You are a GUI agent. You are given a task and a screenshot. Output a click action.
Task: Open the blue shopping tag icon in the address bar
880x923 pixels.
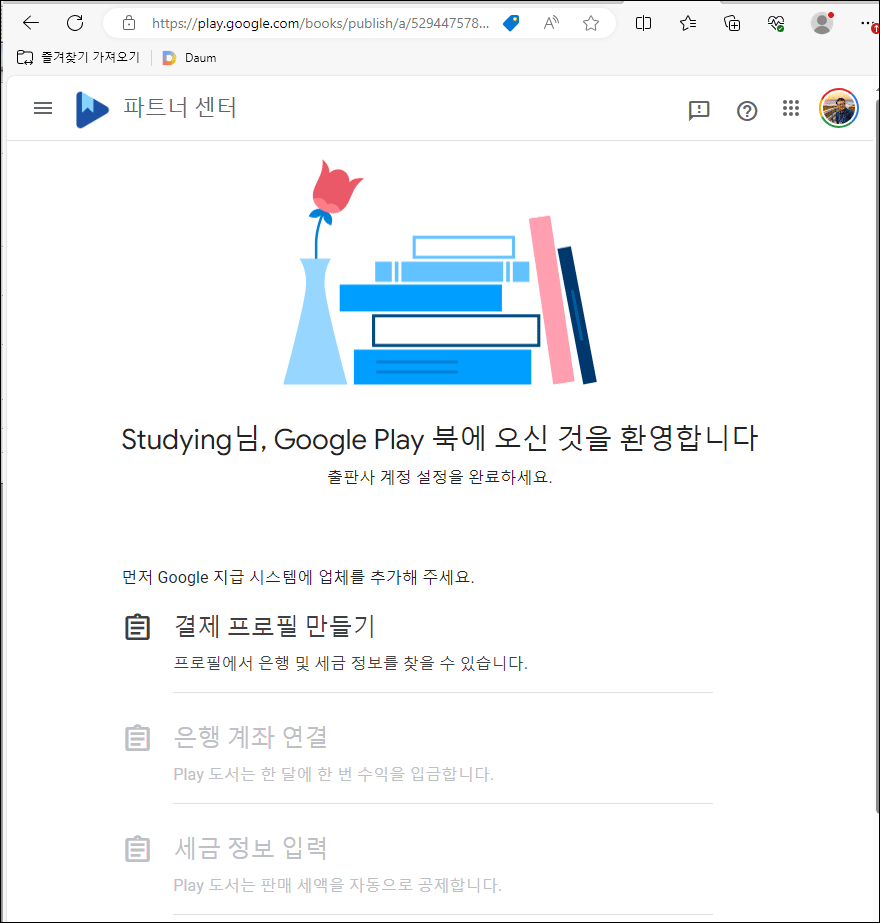click(511, 23)
